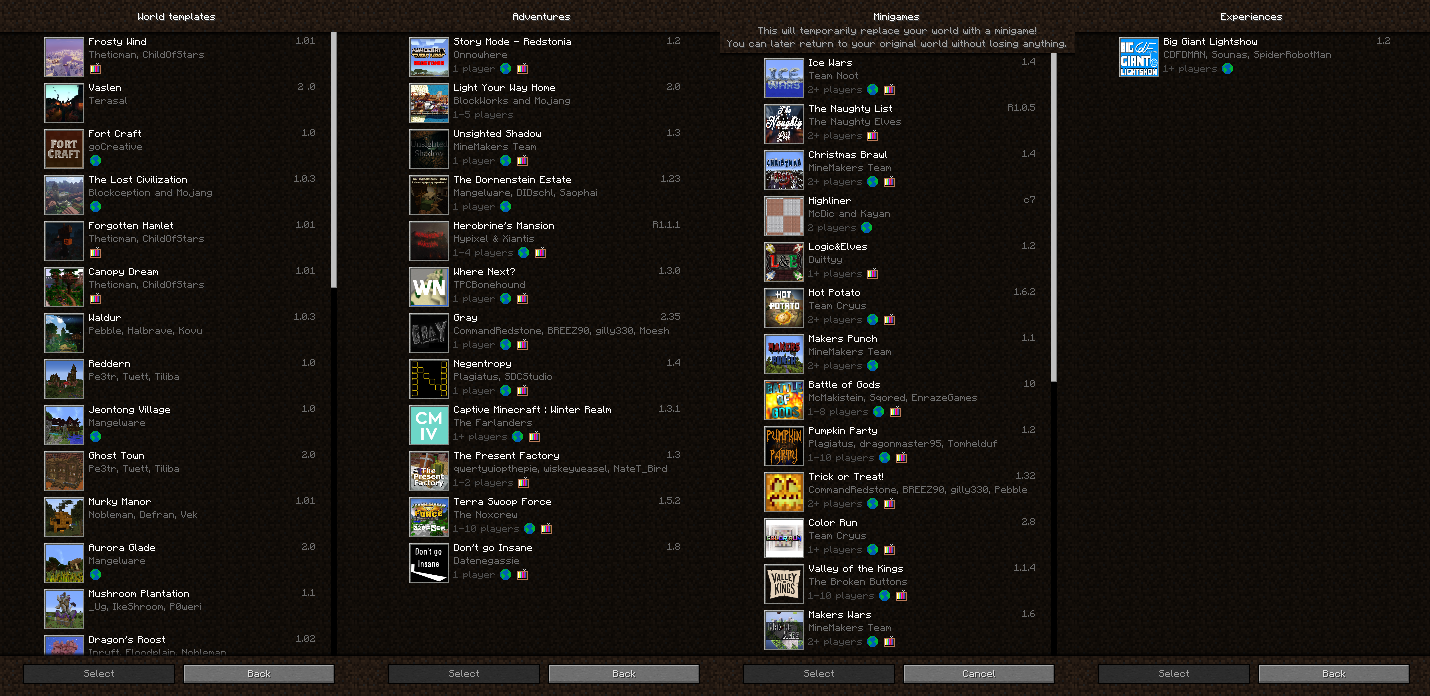The image size is (1430, 696).
Task: Open globe link for The Dornenstein Estate
Action: (506, 207)
